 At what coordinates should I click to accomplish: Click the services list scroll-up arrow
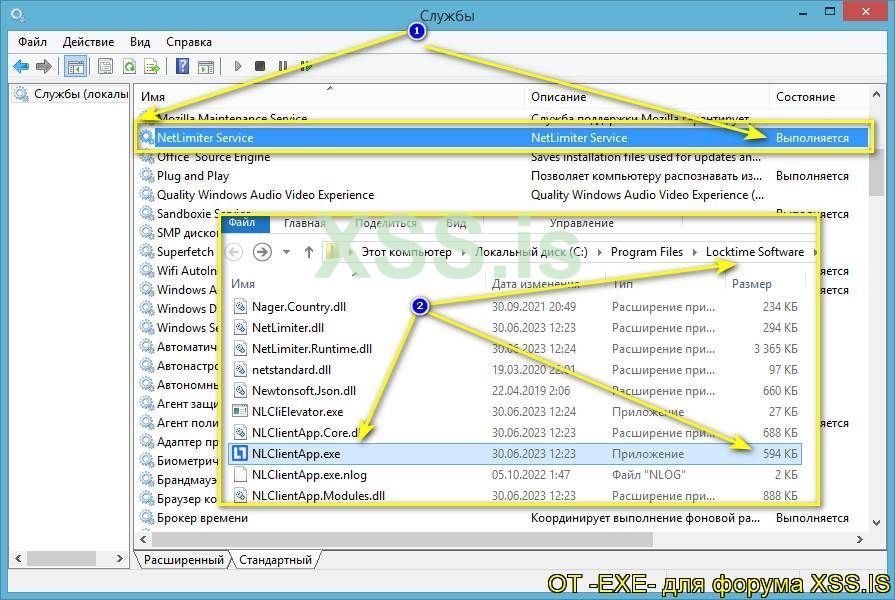point(876,95)
